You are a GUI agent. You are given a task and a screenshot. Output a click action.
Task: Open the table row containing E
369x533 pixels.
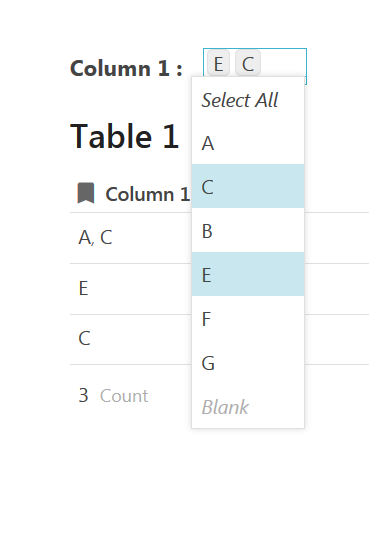[131, 289]
